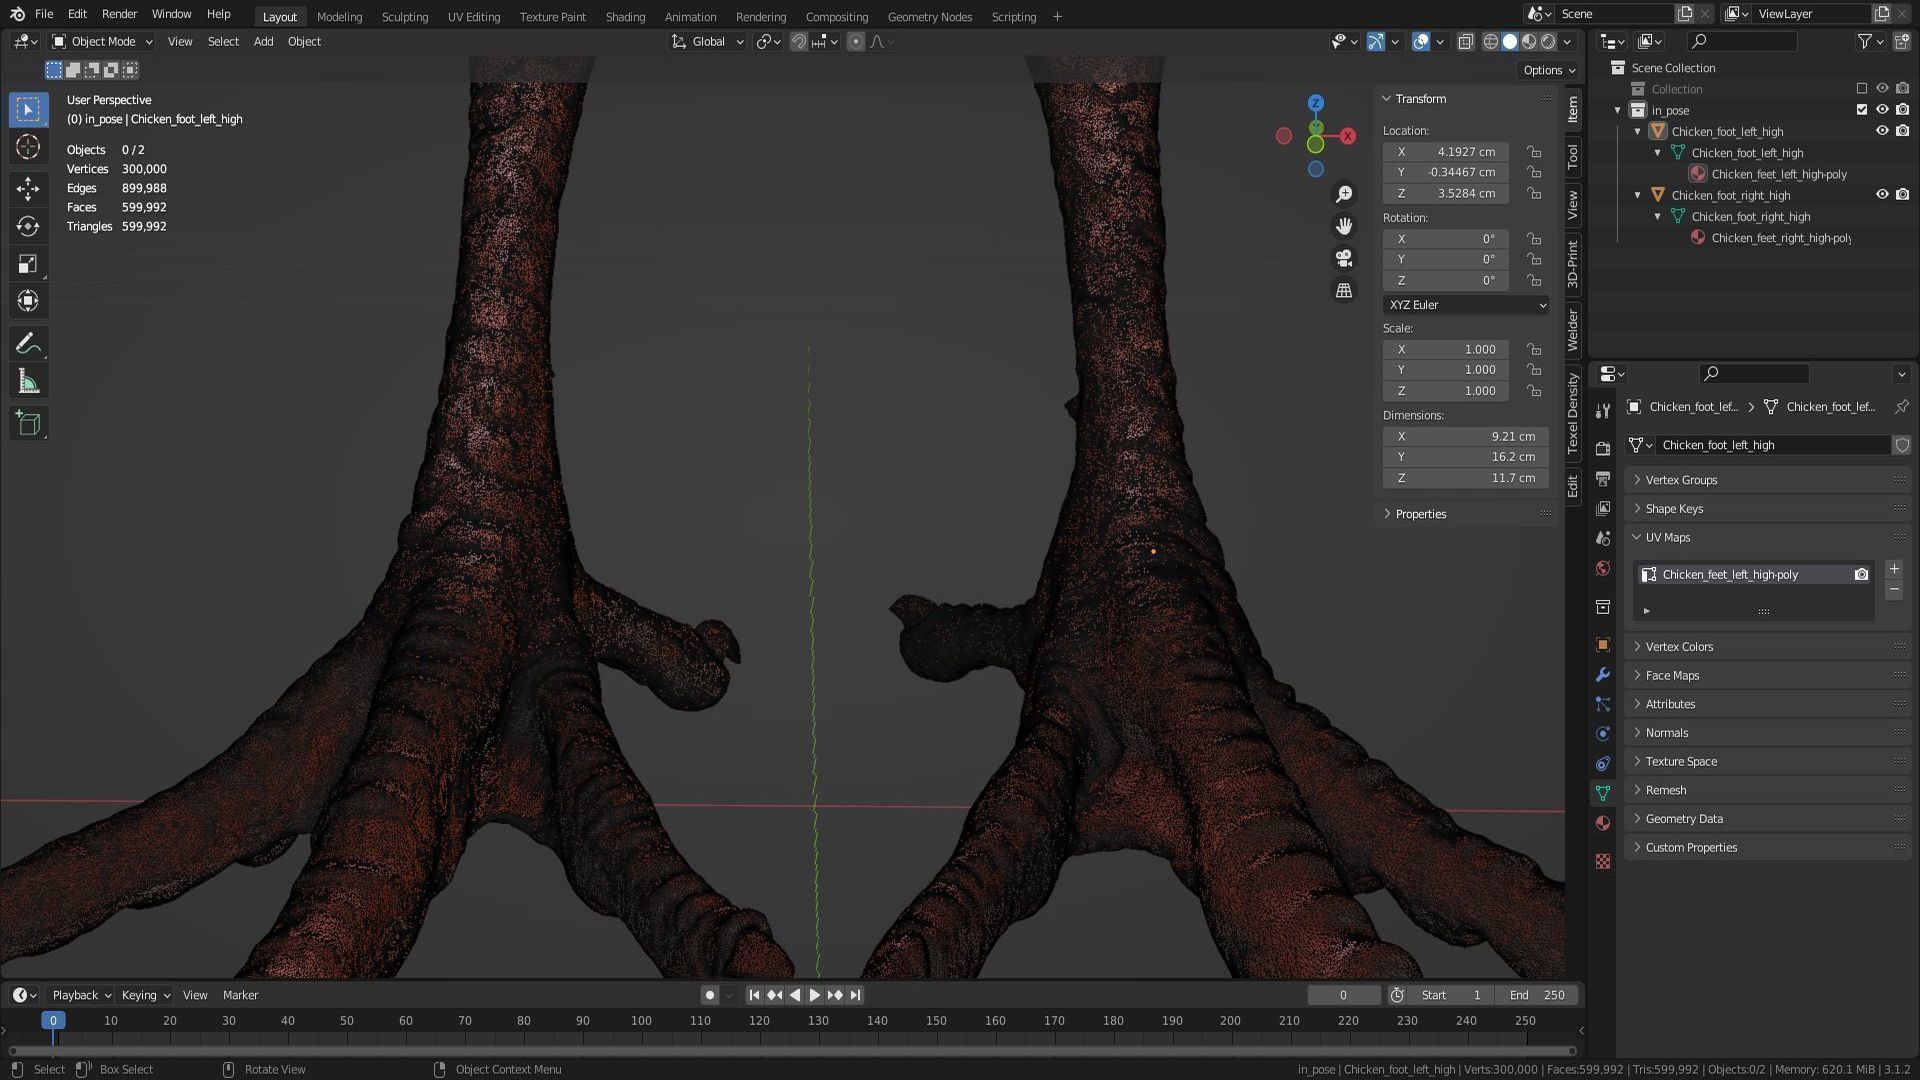Click the Pan view hand icon
This screenshot has height=1080, width=1920.
click(x=1344, y=226)
